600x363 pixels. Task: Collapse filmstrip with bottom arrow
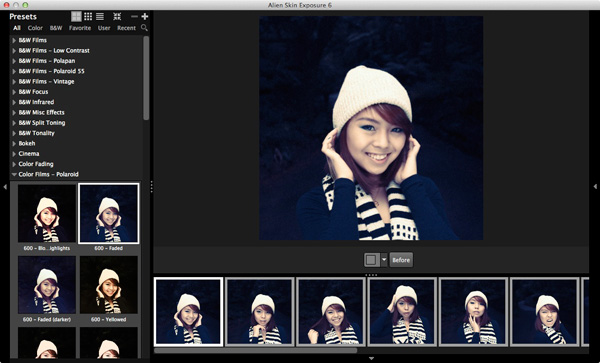coord(371,358)
